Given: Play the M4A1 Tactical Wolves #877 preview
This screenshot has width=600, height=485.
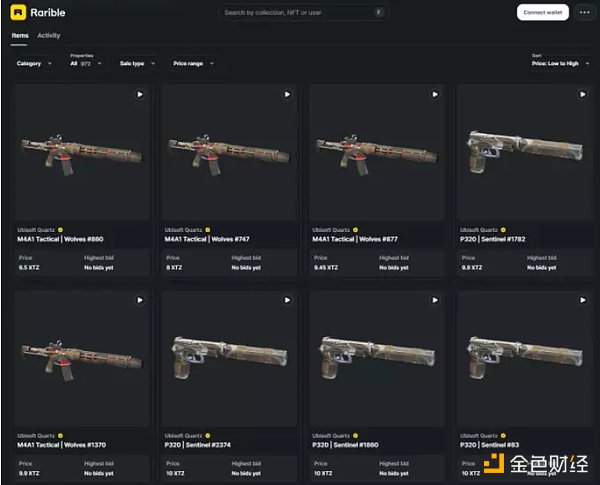Looking at the screenshot, I should [x=435, y=94].
